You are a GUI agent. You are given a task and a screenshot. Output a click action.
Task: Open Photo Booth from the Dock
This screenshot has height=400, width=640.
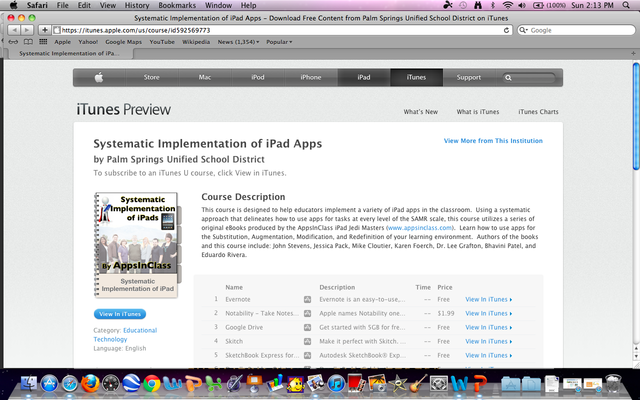click(357, 383)
